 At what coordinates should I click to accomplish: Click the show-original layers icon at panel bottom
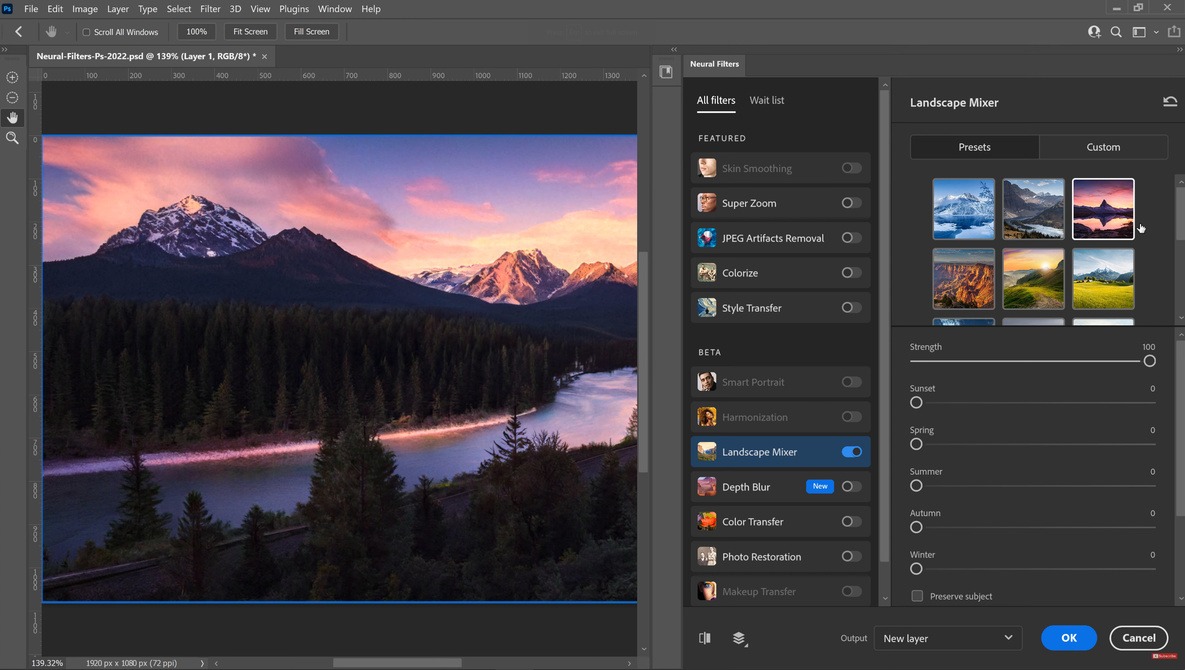click(x=737, y=637)
